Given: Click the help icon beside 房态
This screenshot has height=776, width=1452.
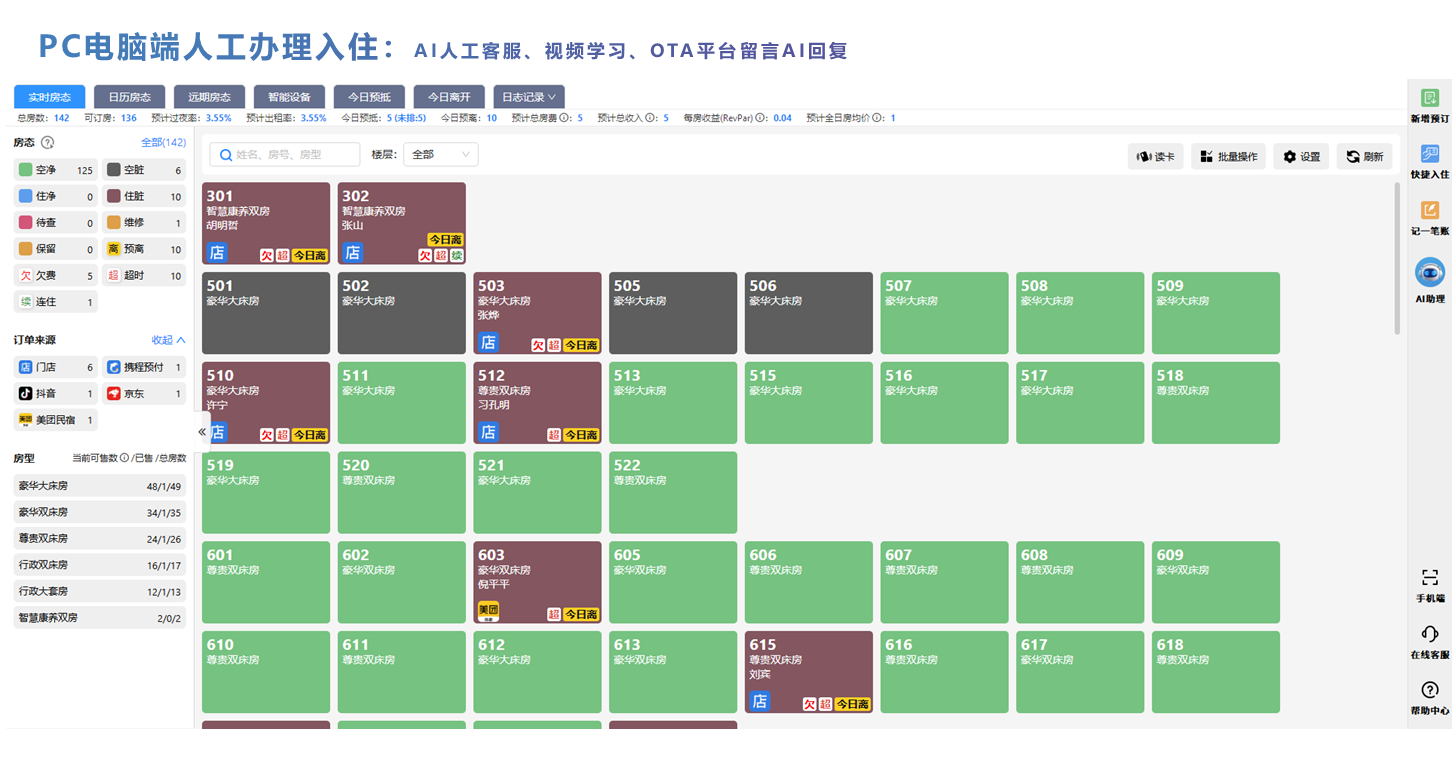Looking at the screenshot, I should (x=47, y=143).
